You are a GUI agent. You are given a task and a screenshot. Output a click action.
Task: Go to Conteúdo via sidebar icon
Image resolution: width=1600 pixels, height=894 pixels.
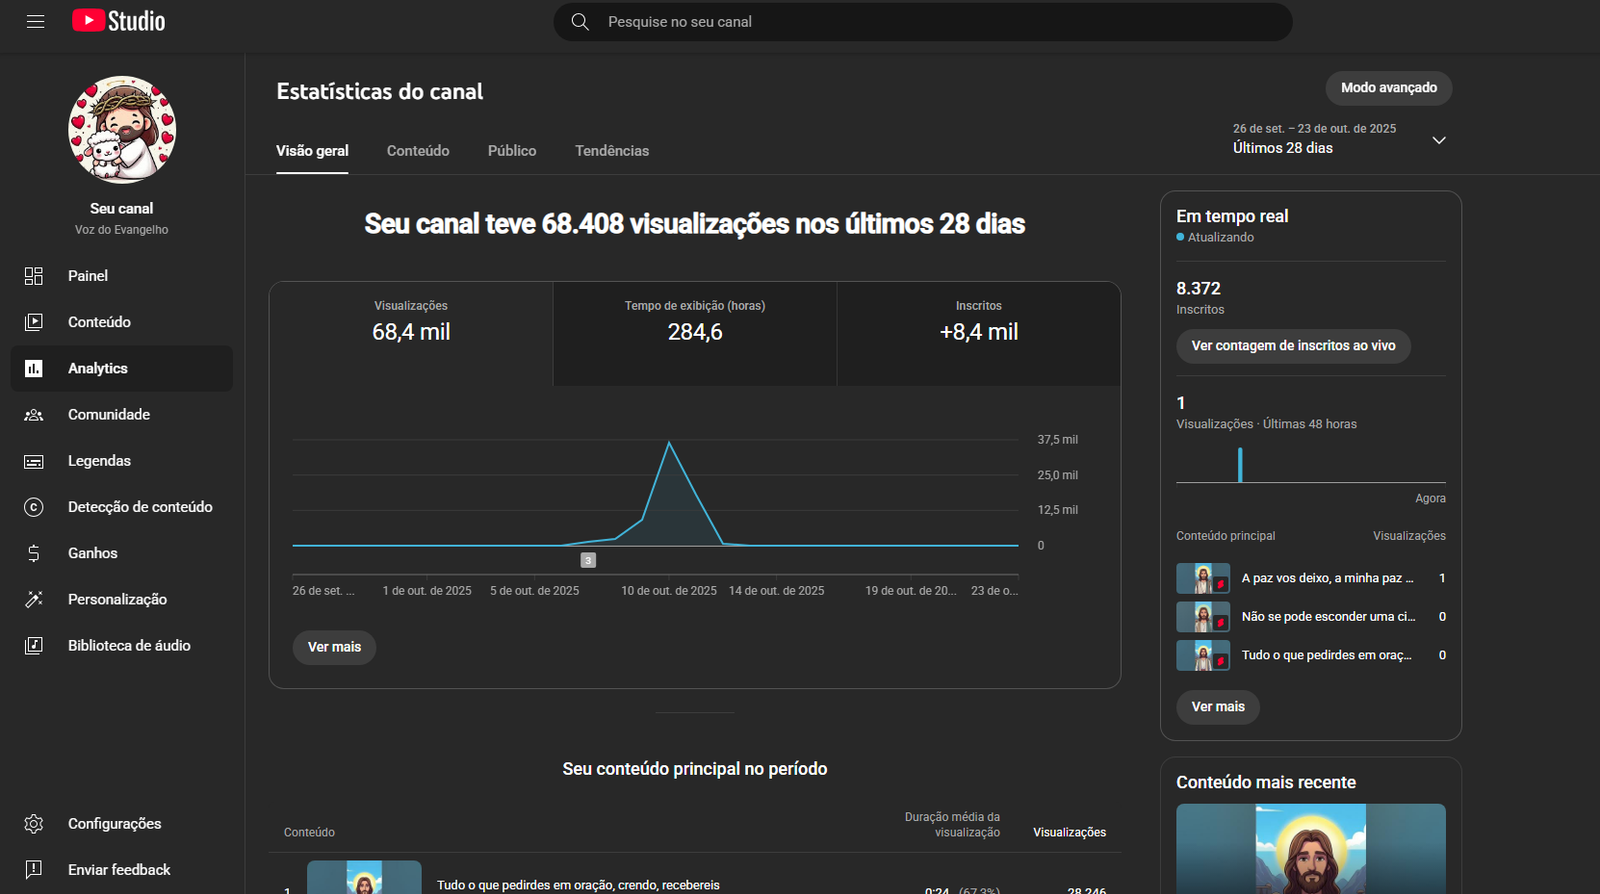coord(34,322)
